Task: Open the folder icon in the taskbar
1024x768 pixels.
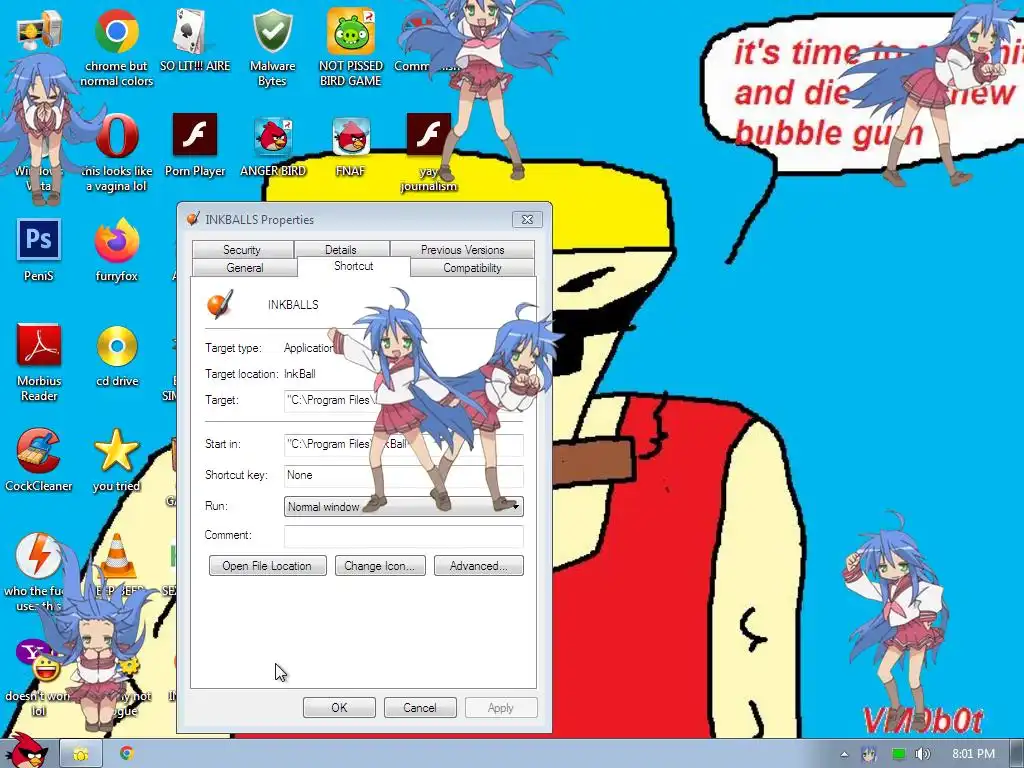Action: click(x=81, y=754)
